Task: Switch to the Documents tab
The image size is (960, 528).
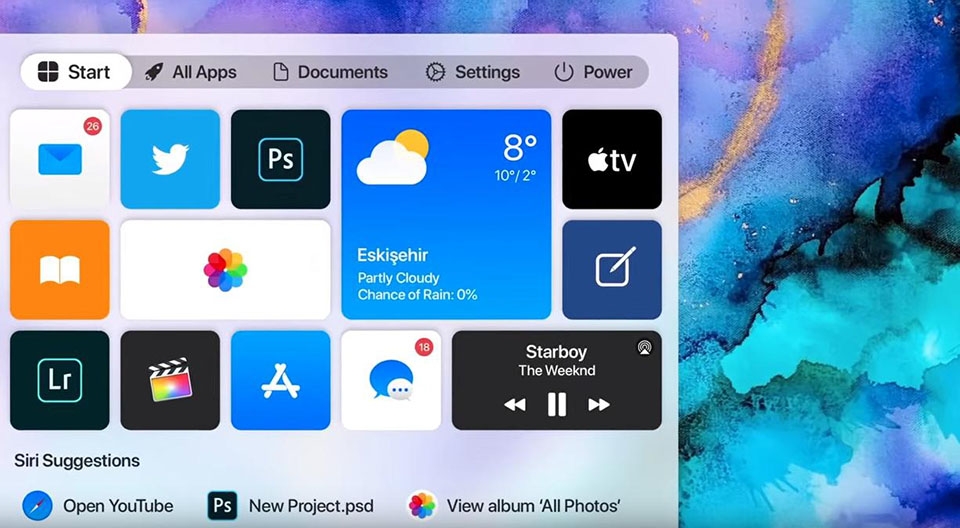Action: click(331, 72)
